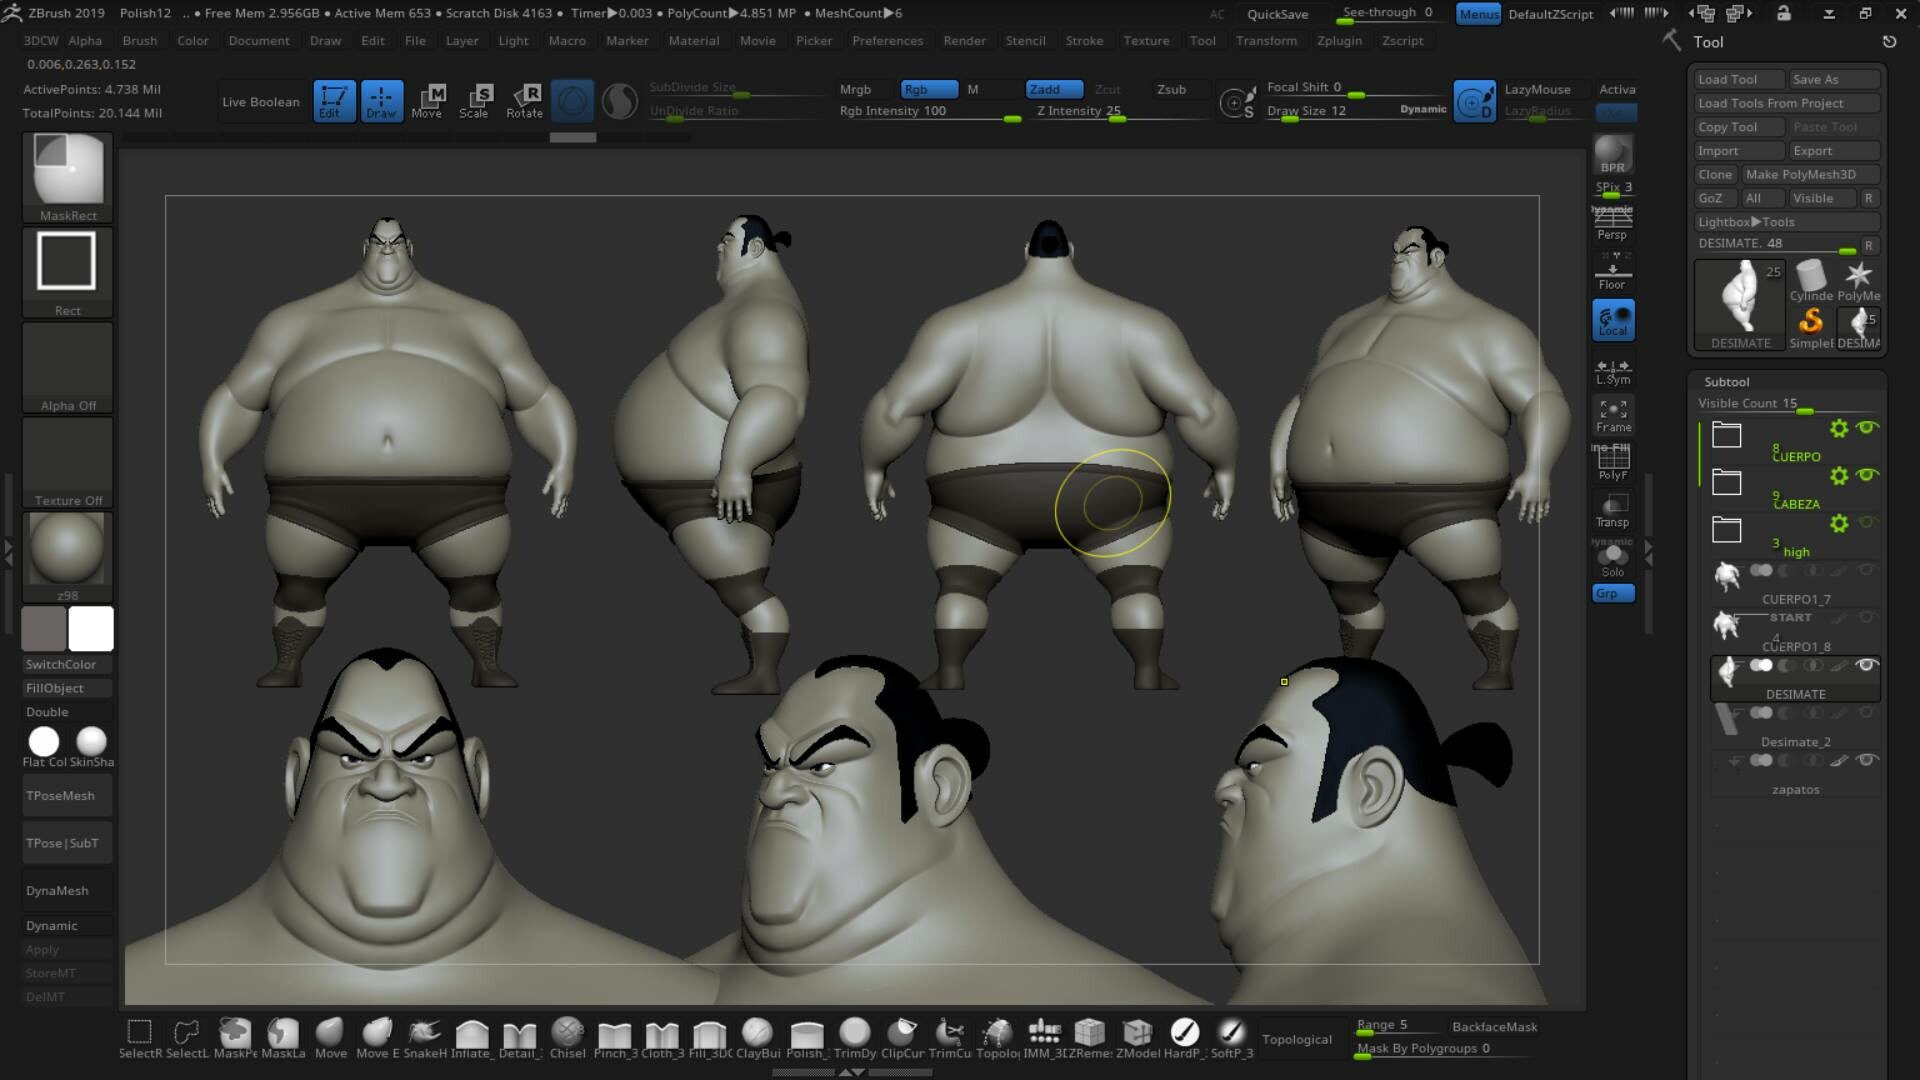The height and width of the screenshot is (1080, 1920).
Task: Select the TrimDynamic brush
Action: tap(854, 1038)
